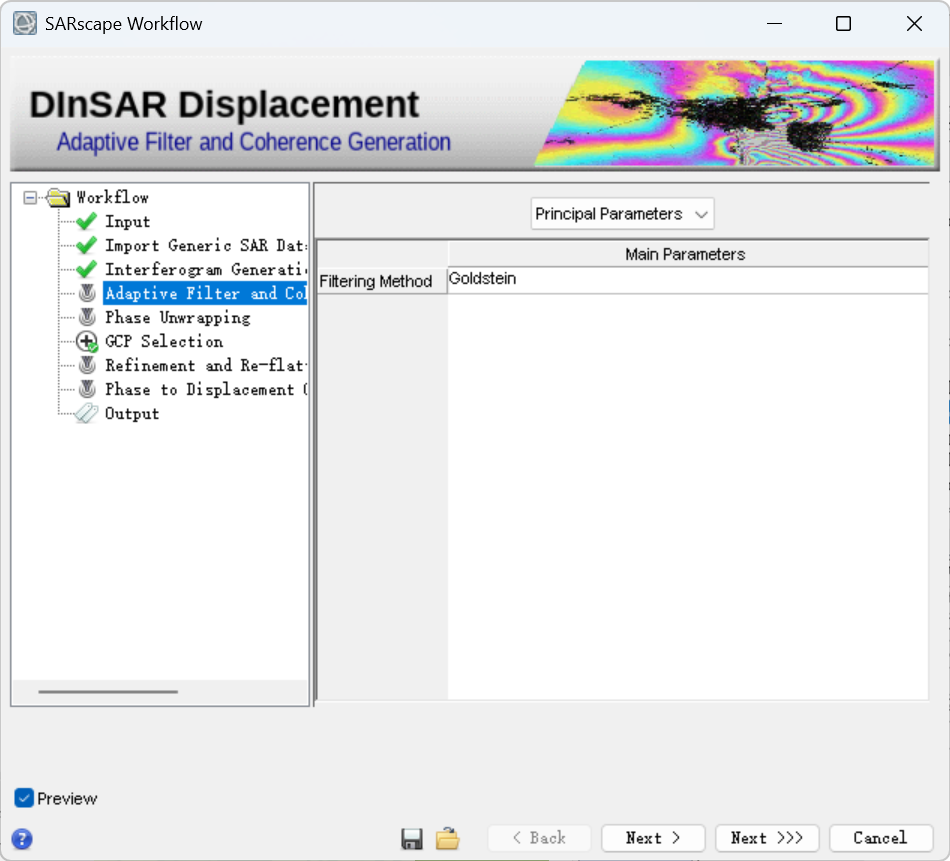
Task: Select the Input step in the tree
Action: point(127,222)
